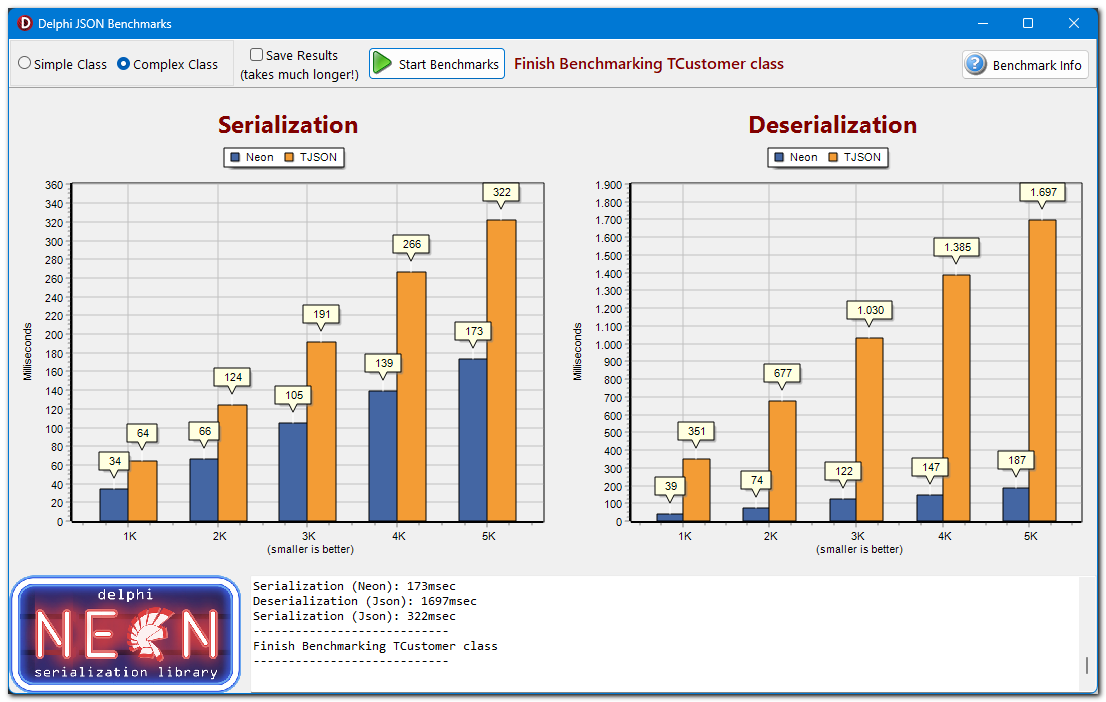This screenshot has width=1106, height=702.
Task: Click the Neon blue swatch in Serialization legend
Action: [x=236, y=157]
